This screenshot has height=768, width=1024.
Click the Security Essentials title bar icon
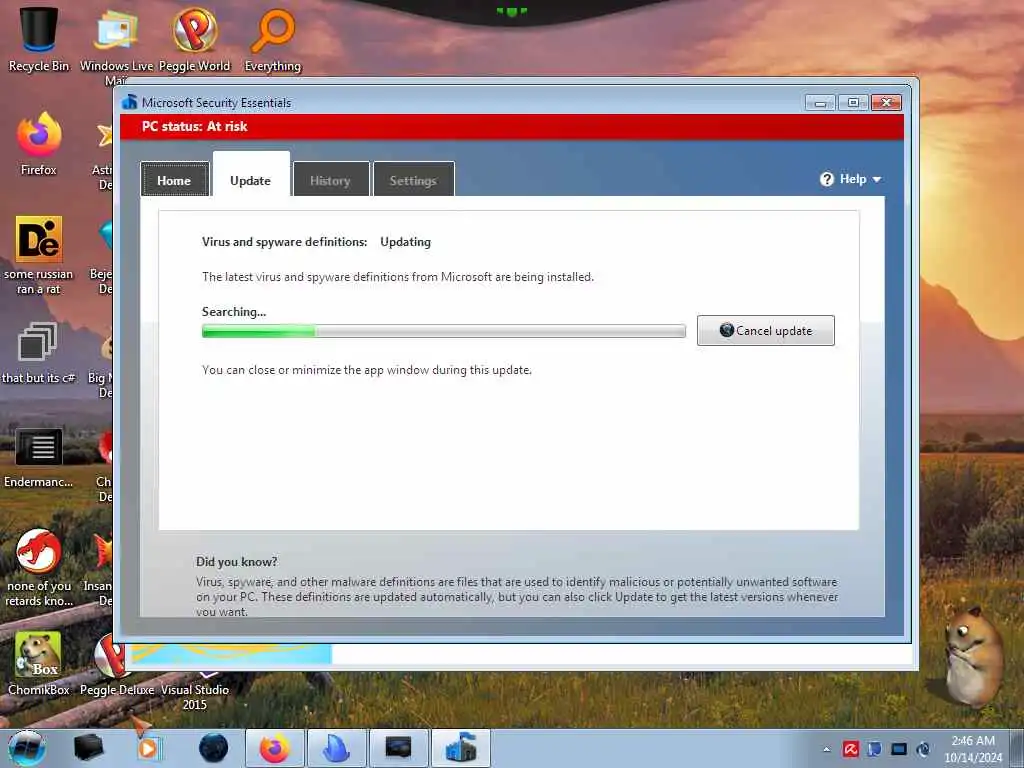pos(129,102)
